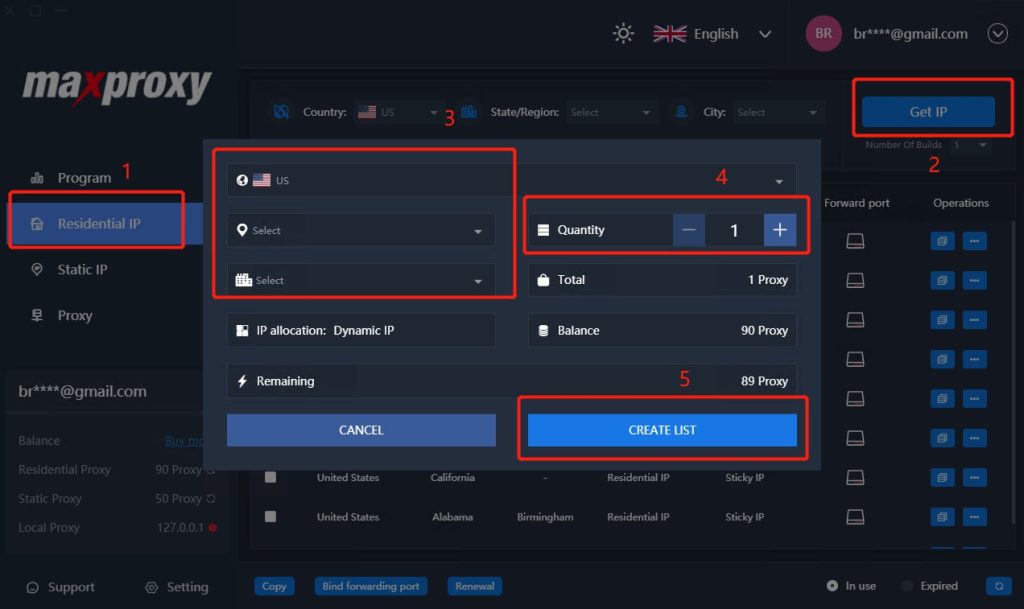Screen dimensions: 1024x609
Task: Click the Bind forwarding port button
Action: (370, 586)
